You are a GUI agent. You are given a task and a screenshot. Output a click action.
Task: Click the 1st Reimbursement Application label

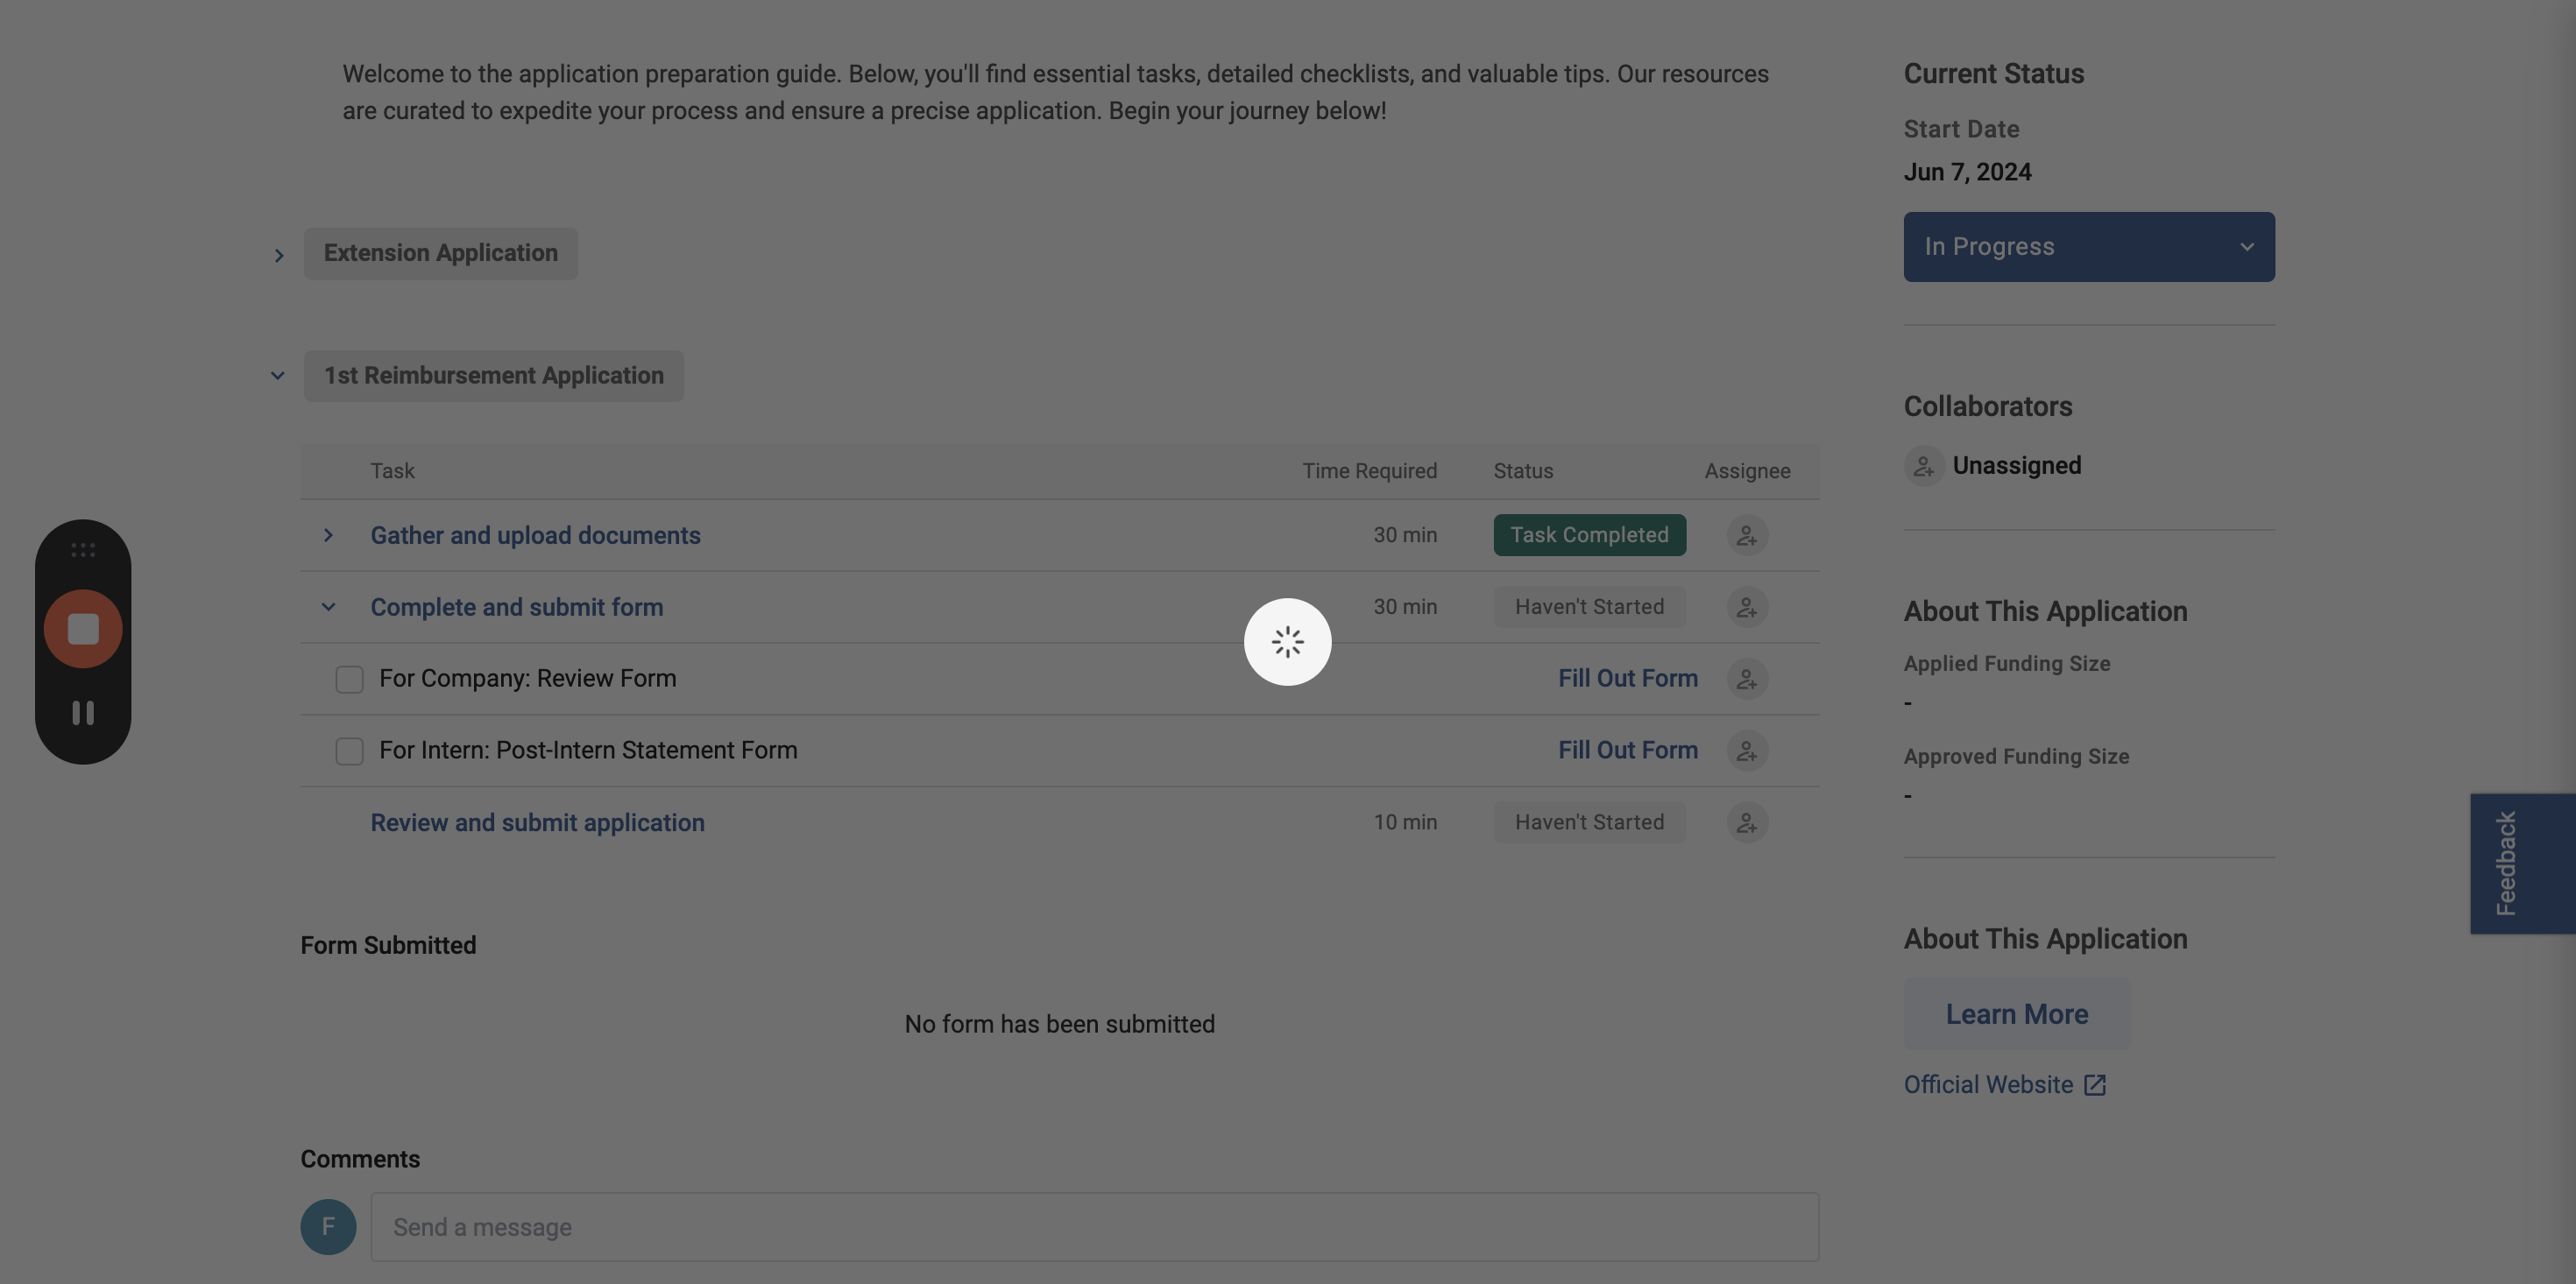pos(494,376)
